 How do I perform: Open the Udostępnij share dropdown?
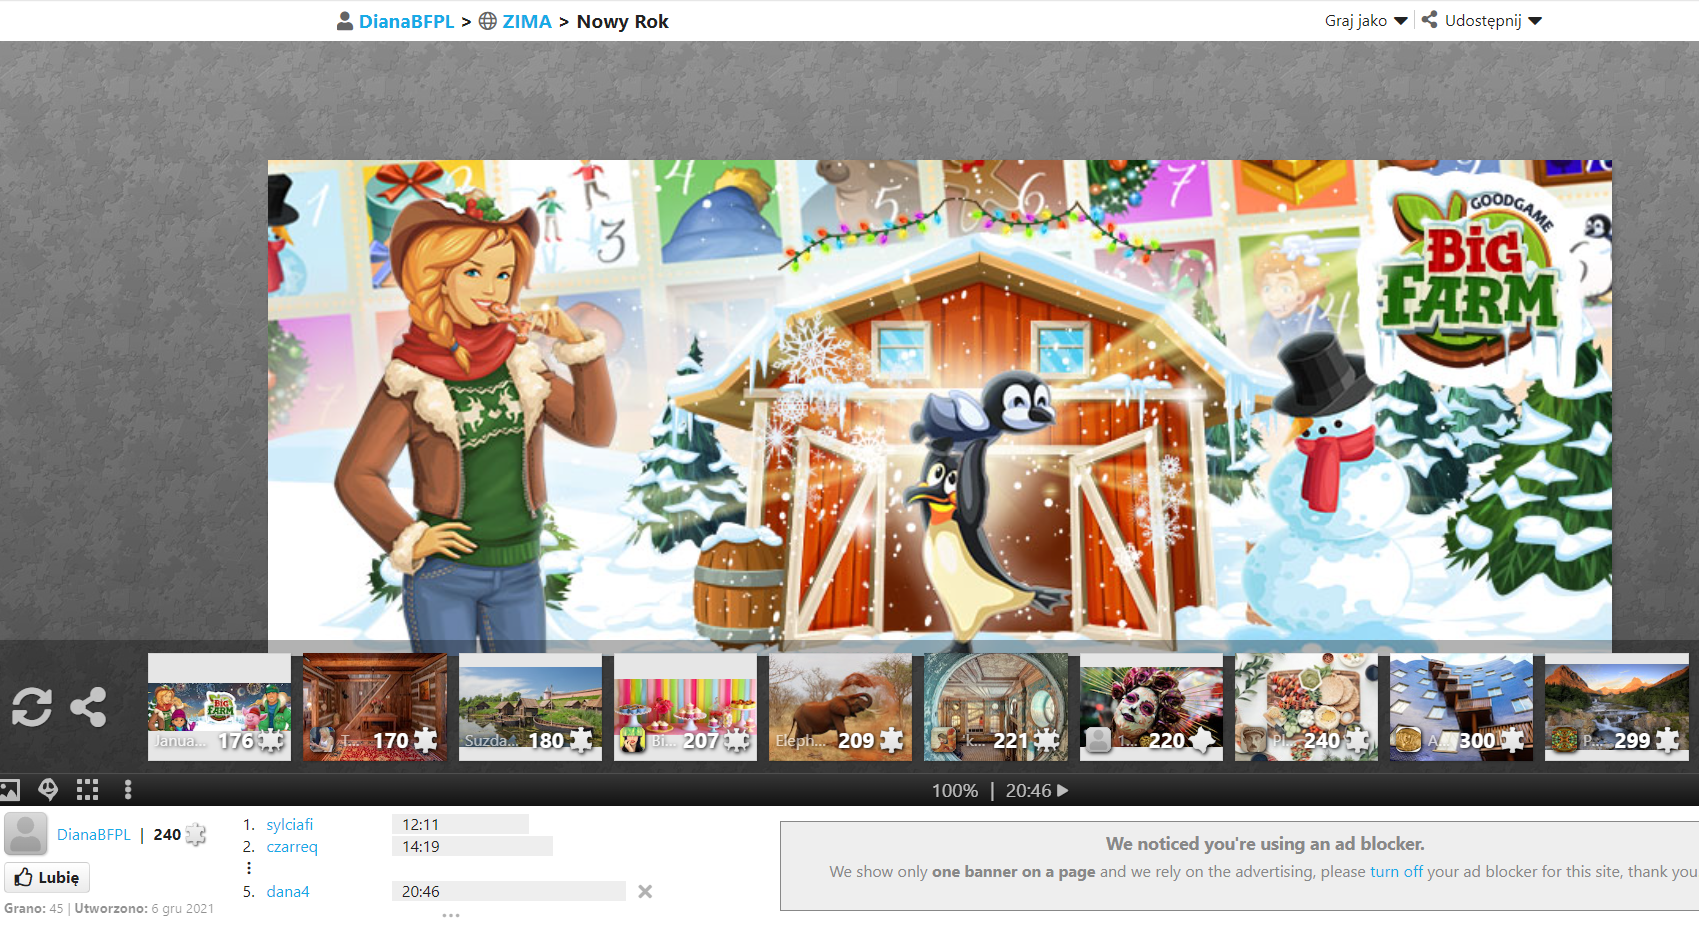click(1482, 21)
